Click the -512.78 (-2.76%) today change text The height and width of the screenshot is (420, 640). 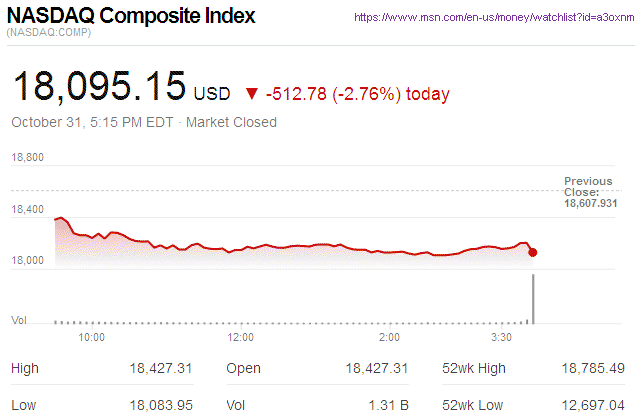coord(358,94)
